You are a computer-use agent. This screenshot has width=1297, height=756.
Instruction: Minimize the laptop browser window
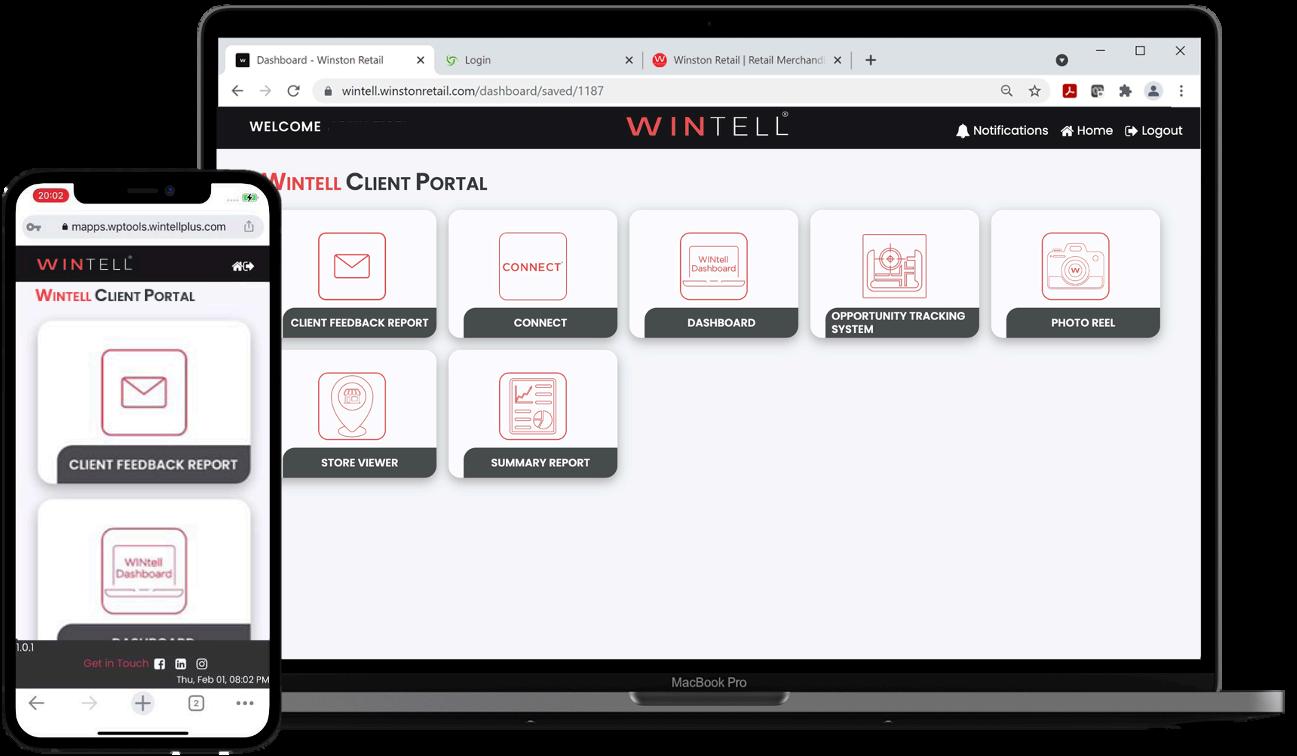pos(1100,51)
